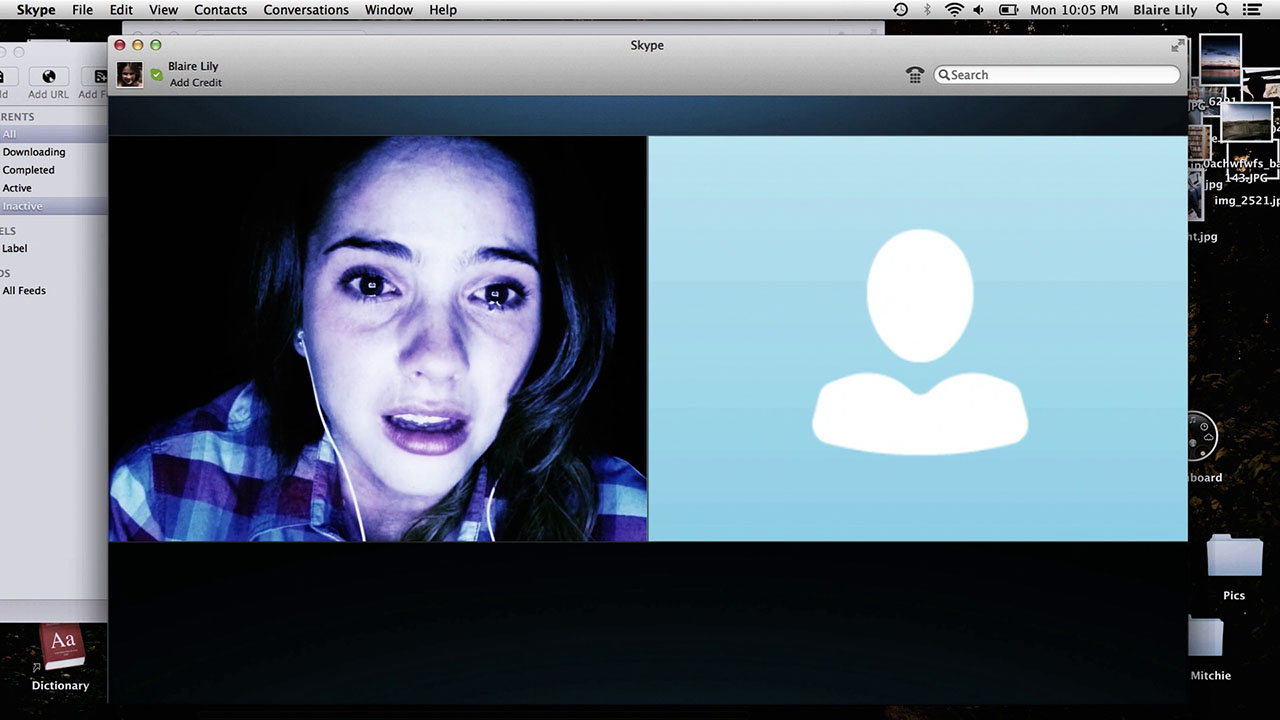Toggle the green online status indicator
Viewport: 1280px width, 720px height.
[156, 75]
